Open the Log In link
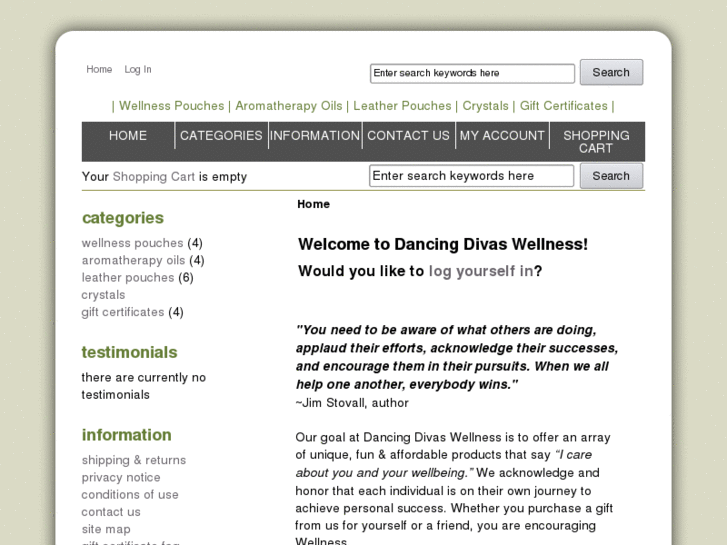Image resolution: width=727 pixels, height=545 pixels. [x=138, y=70]
